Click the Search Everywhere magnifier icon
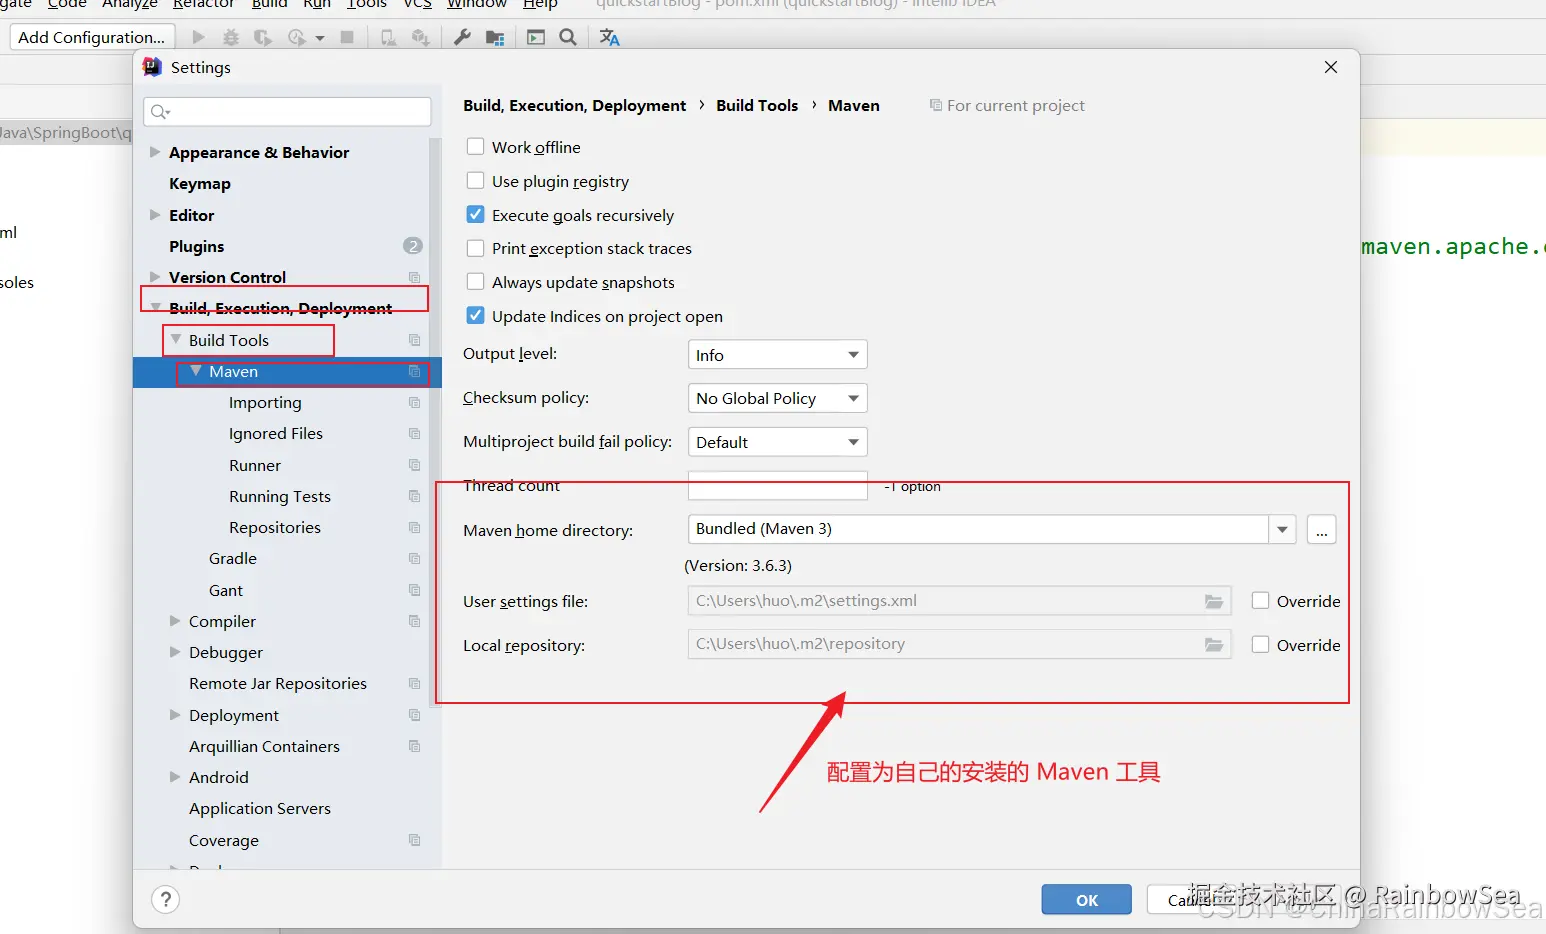Viewport: 1546px width, 934px height. [x=568, y=37]
